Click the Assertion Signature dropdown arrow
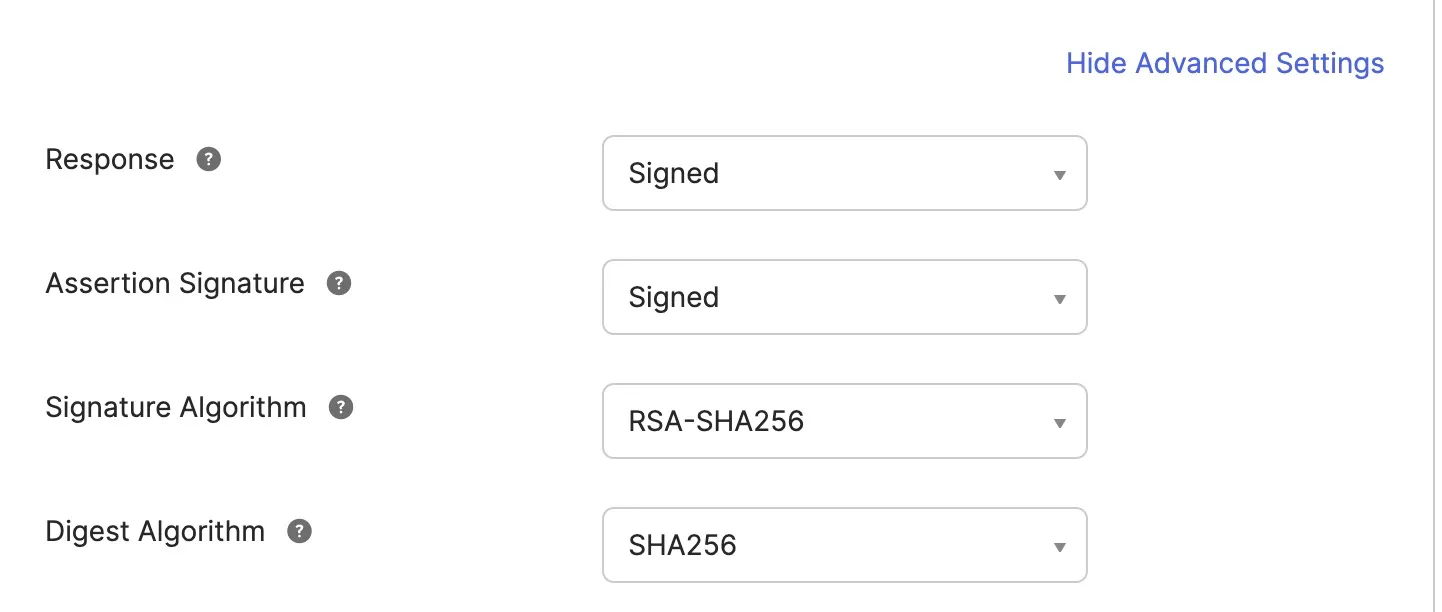Screen dimensions: 1442x612 pos(1059,297)
